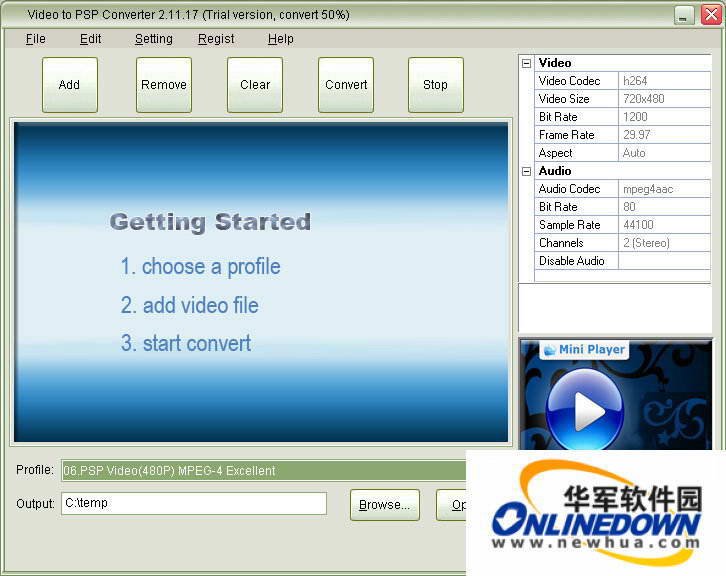Open the Edit menu
The image size is (726, 576).
90,39
